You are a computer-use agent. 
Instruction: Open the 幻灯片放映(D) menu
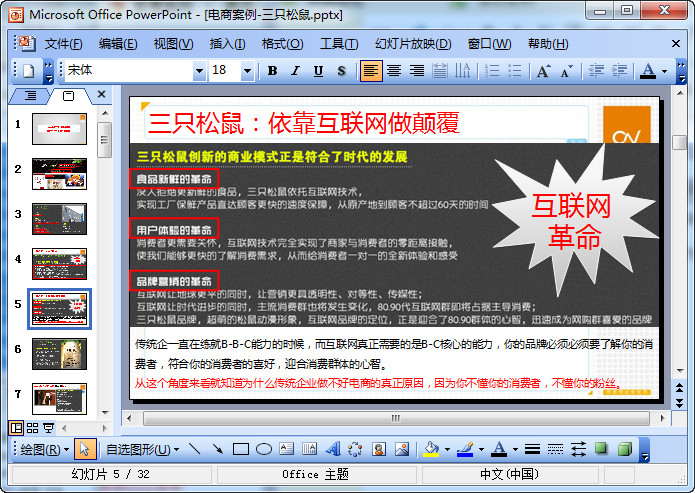413,44
